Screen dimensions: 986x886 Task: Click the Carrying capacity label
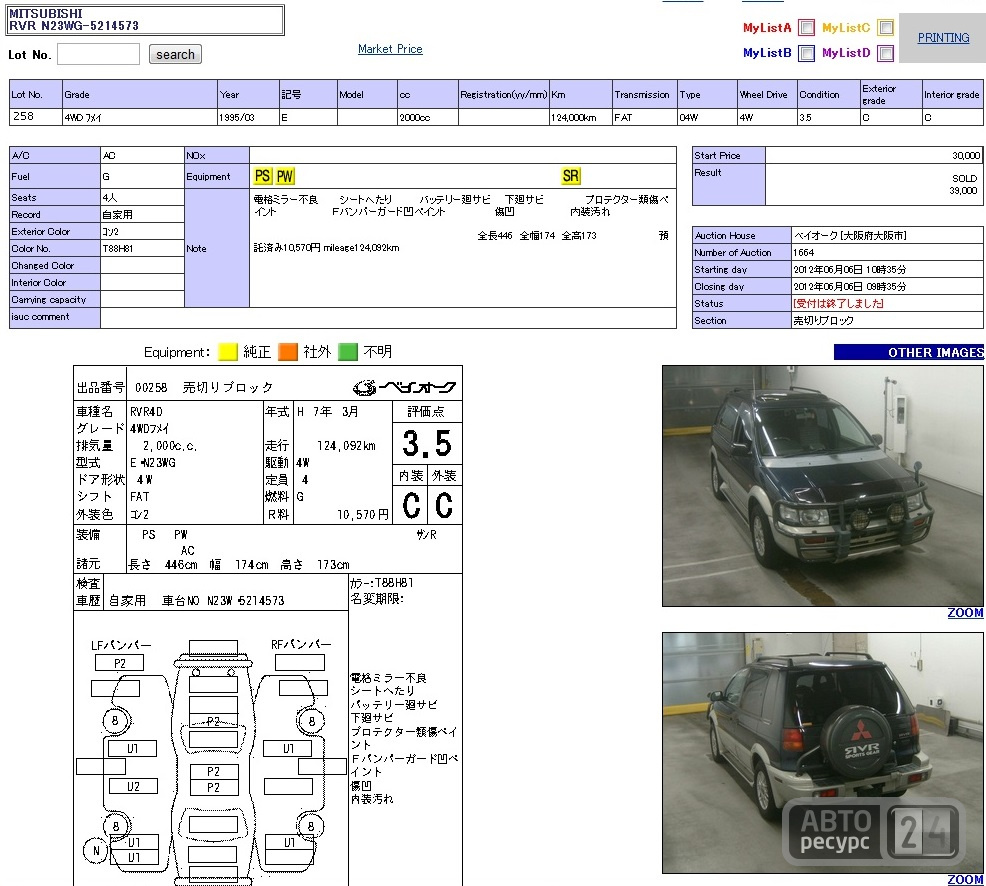pos(55,299)
